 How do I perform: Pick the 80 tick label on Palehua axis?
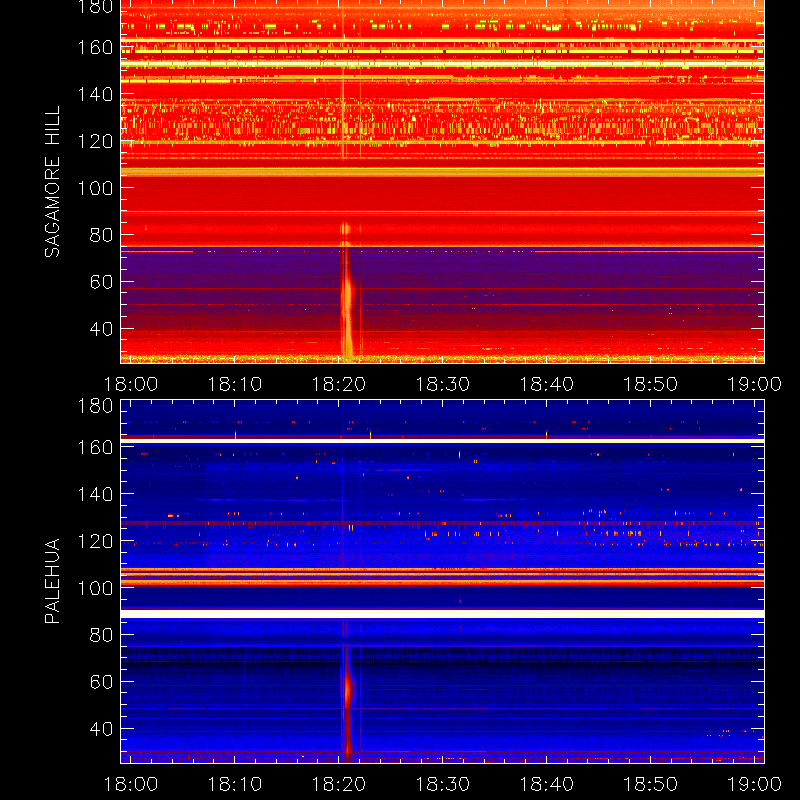pos(101,635)
